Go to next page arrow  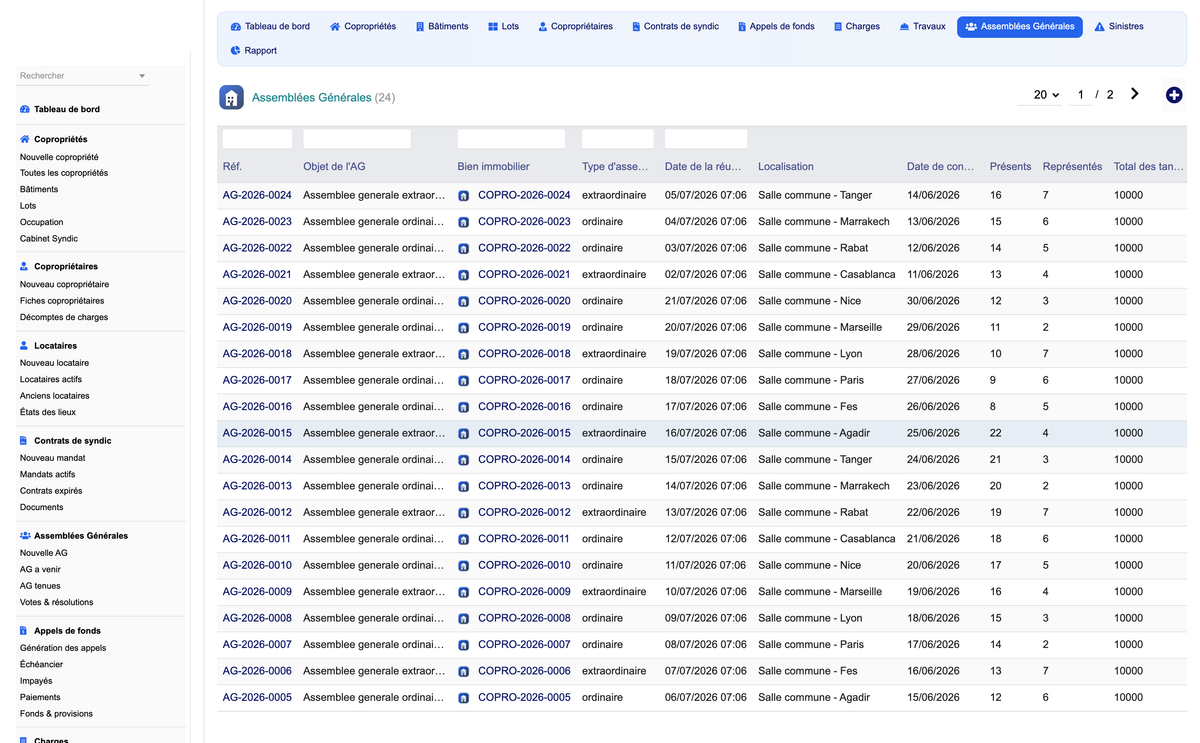(x=1135, y=94)
